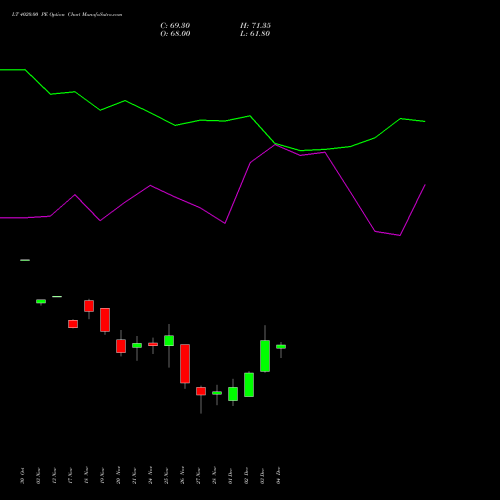Viewport: 500px width, 500px height.
Task: Select the 01 Dec date label
Action: (230, 476)
